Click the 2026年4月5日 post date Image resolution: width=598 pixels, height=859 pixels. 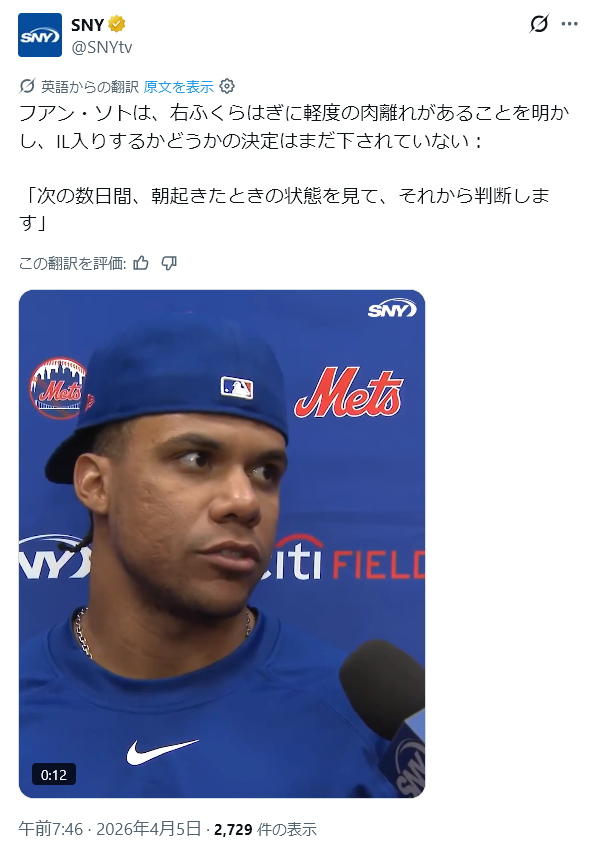(x=149, y=829)
